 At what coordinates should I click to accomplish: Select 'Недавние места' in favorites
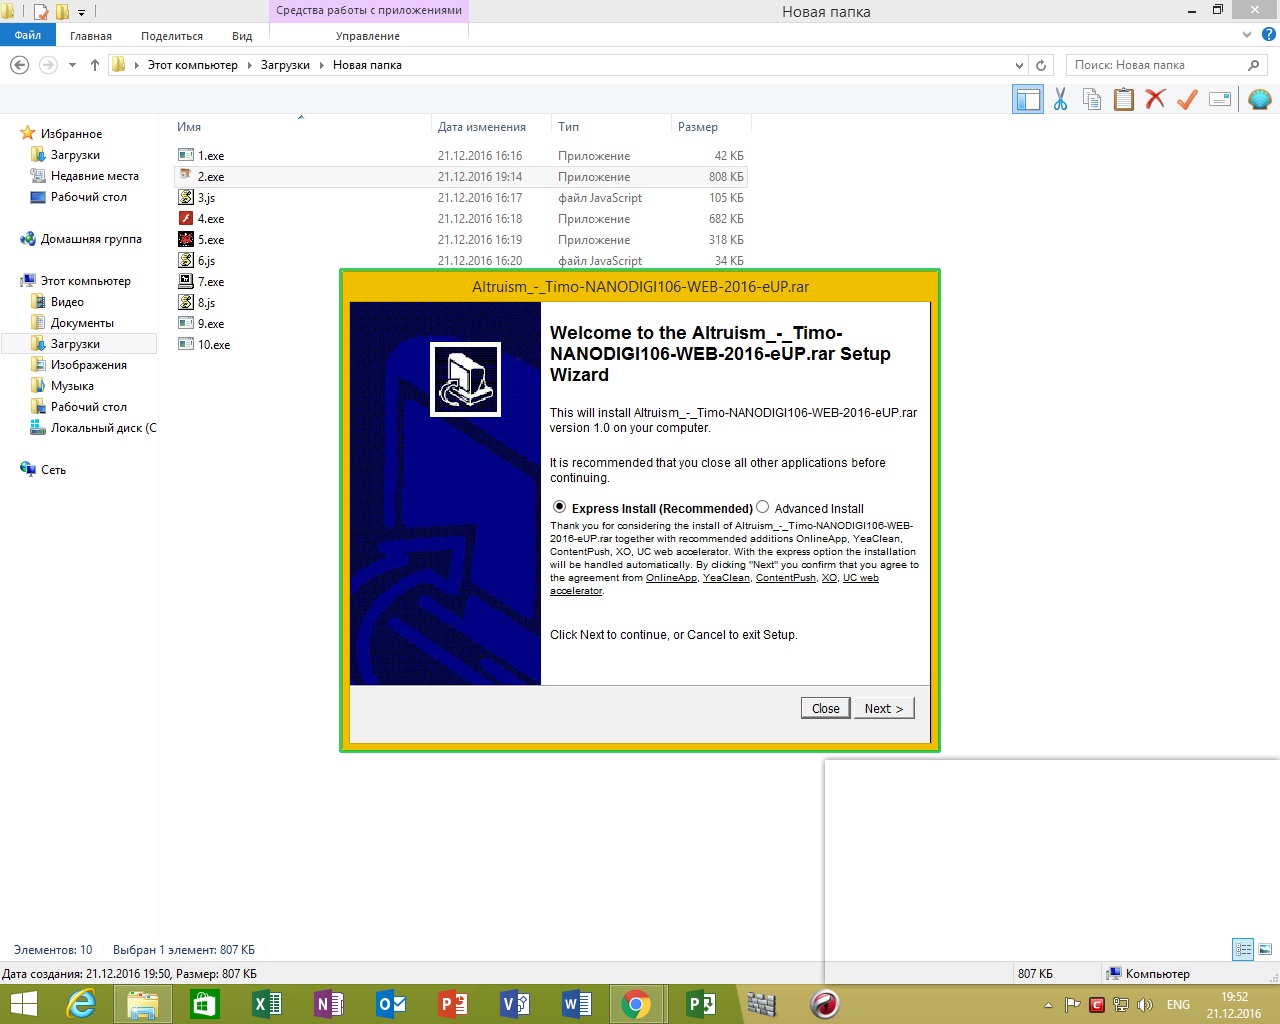pyautogui.click(x=95, y=176)
